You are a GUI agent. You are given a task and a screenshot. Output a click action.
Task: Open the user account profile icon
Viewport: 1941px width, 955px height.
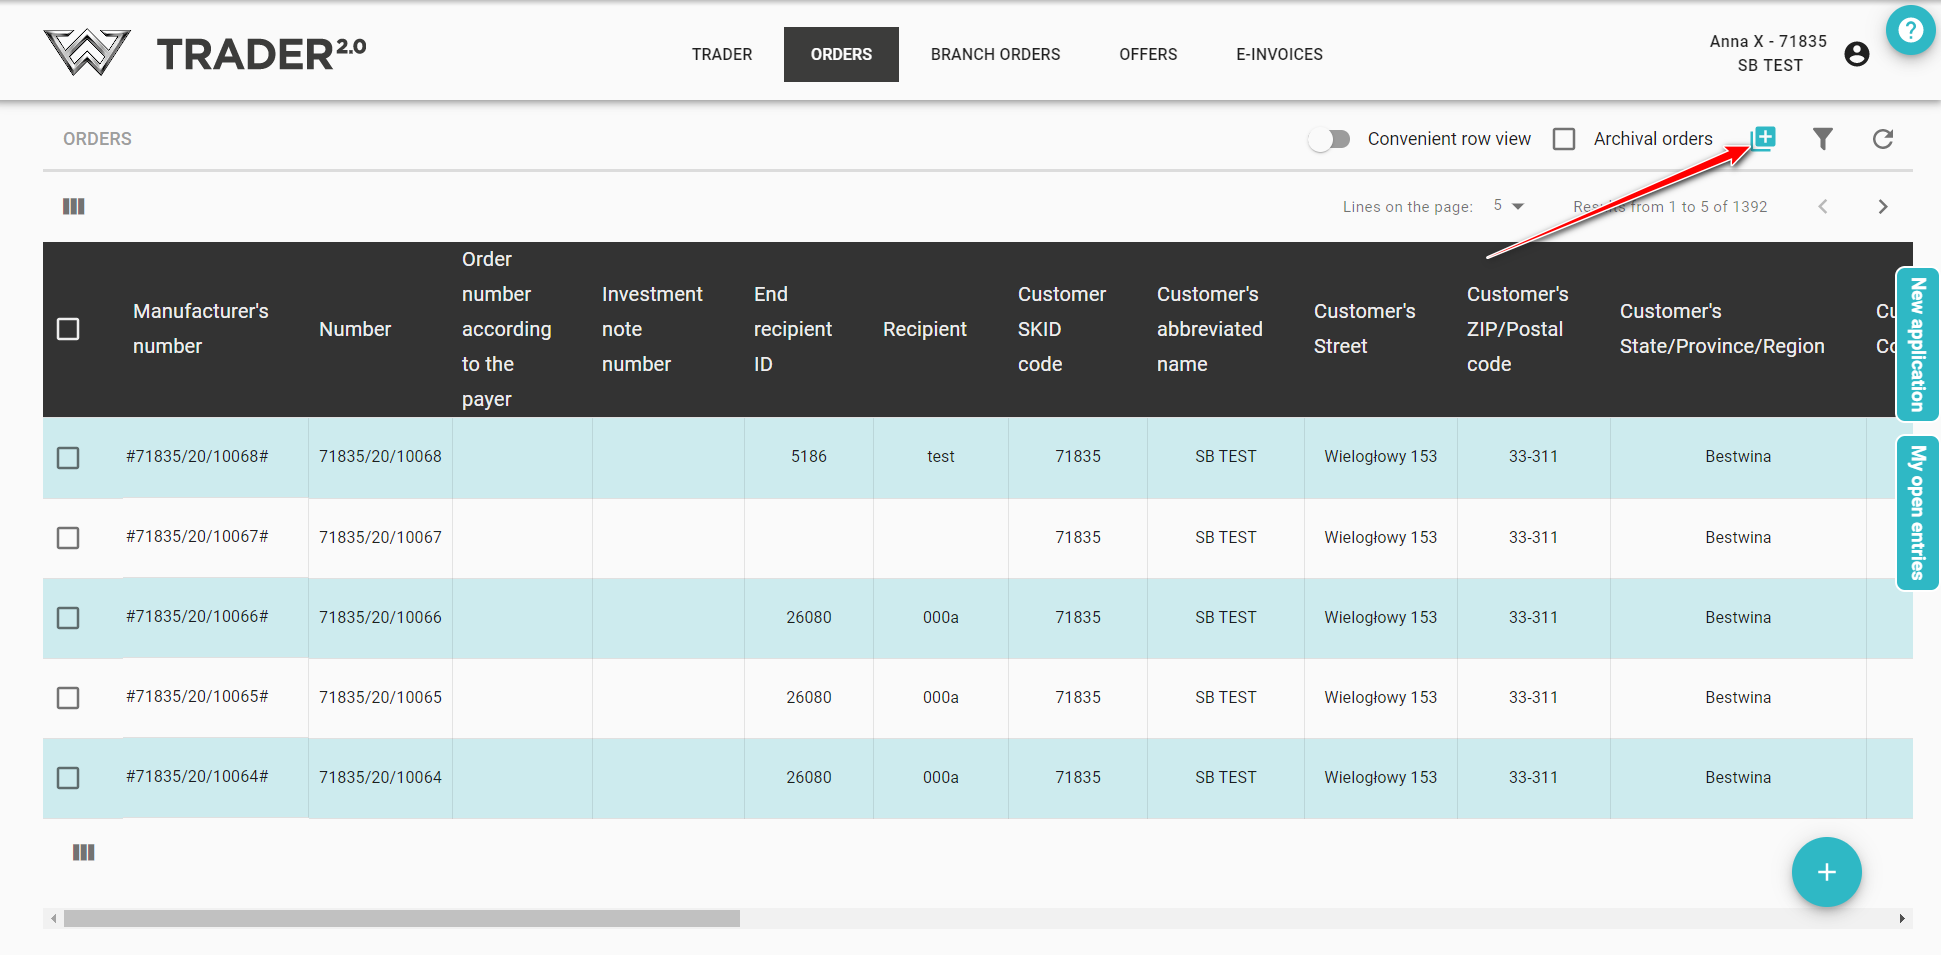(x=1856, y=54)
